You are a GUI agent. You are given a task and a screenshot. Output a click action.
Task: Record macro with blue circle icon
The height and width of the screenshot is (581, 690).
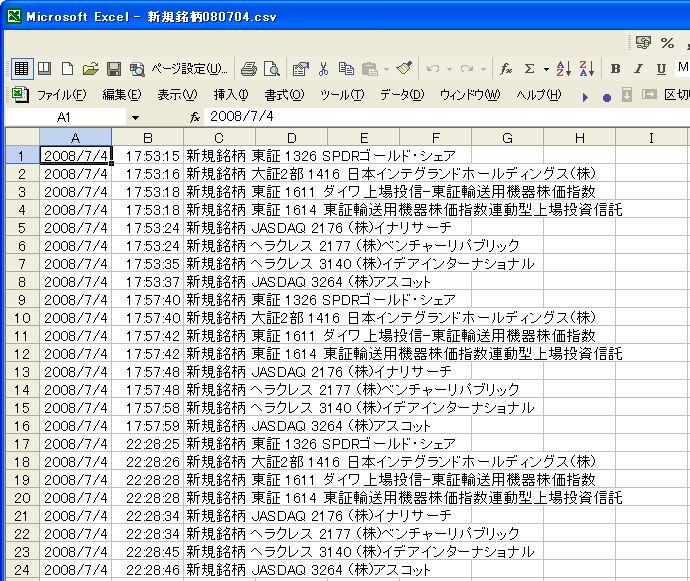[607, 97]
